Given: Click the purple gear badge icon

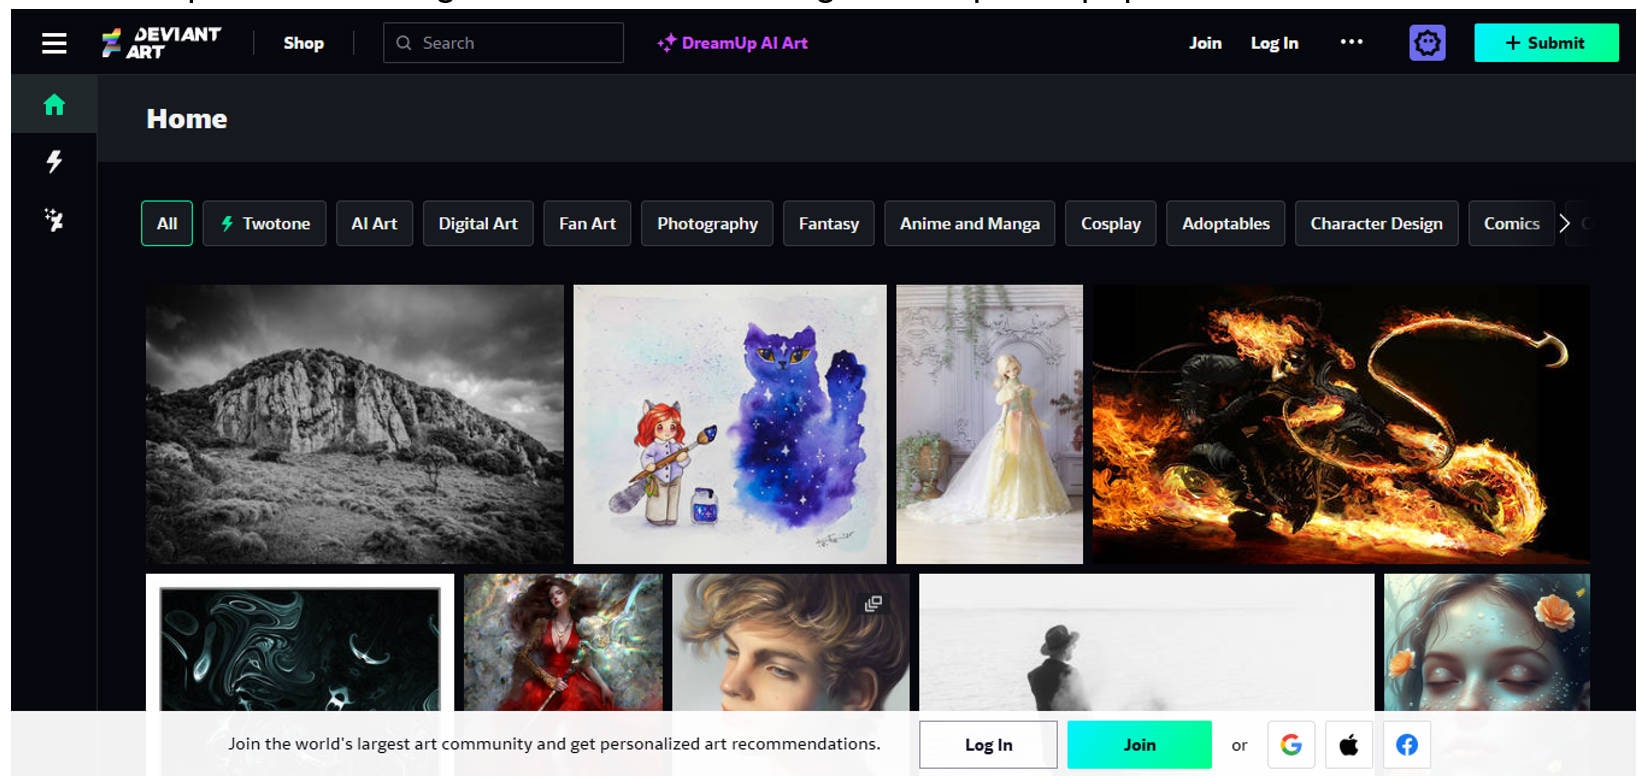Looking at the screenshot, I should [1427, 43].
